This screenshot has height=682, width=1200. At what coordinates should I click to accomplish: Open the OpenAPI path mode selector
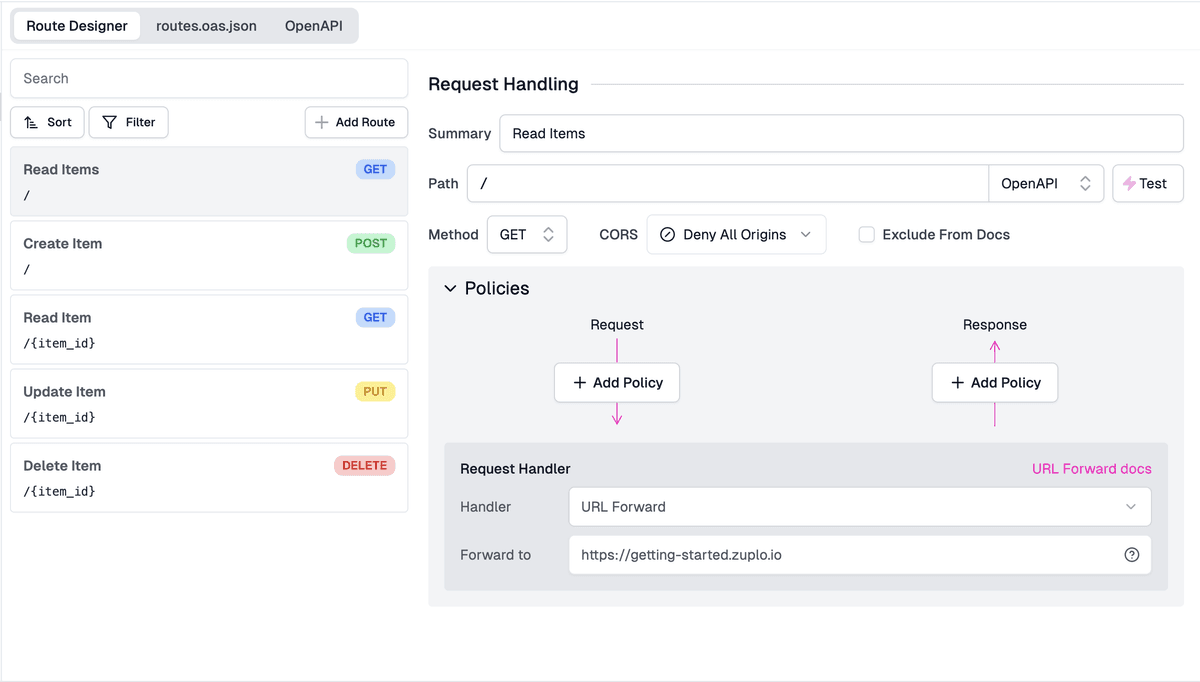click(x=1045, y=184)
